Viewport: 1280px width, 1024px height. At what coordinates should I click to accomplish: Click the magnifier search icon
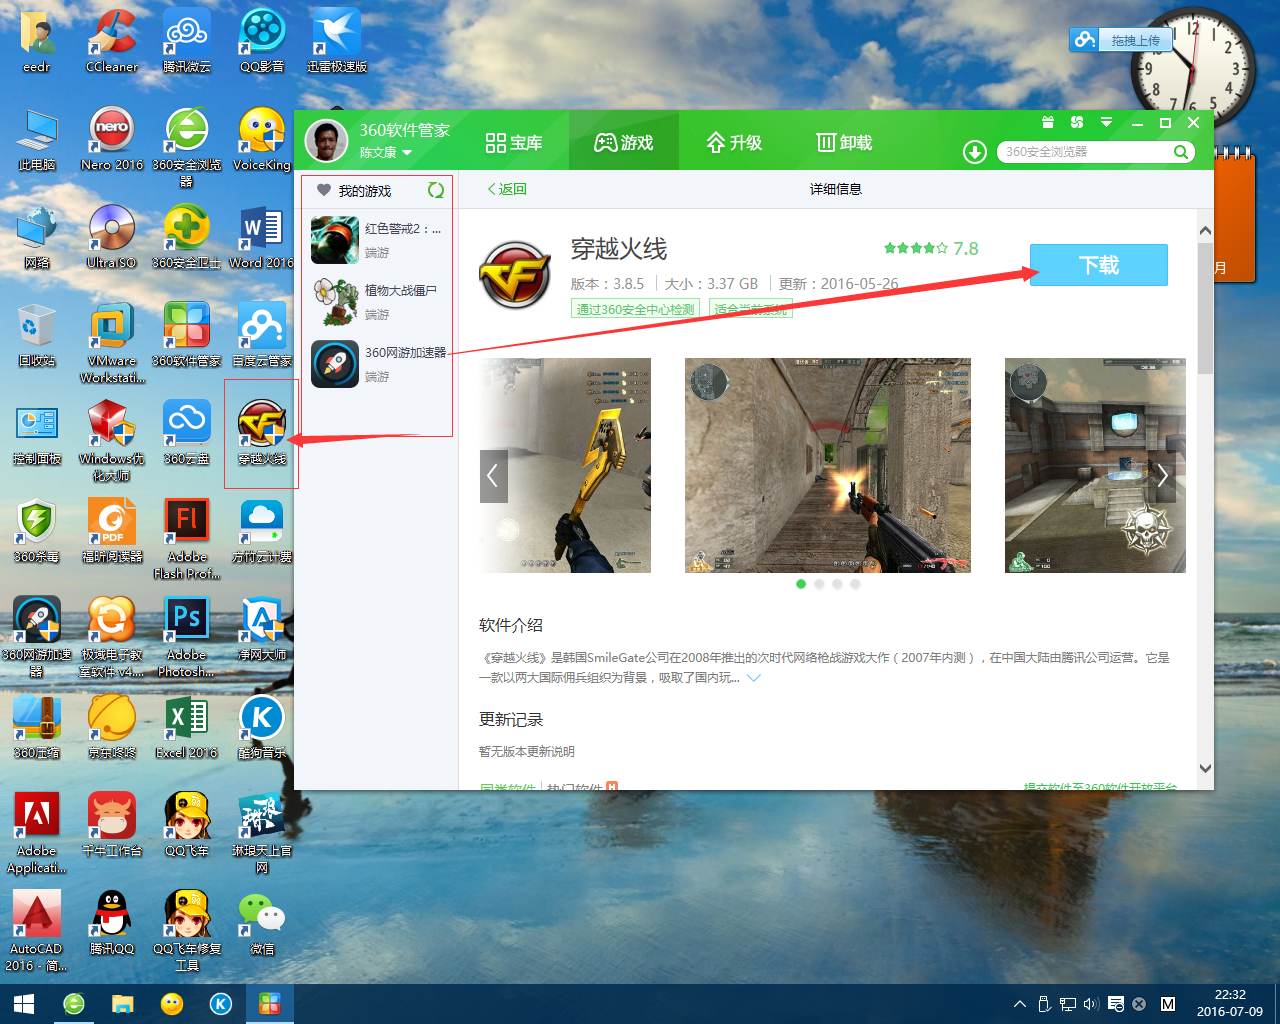point(1181,152)
